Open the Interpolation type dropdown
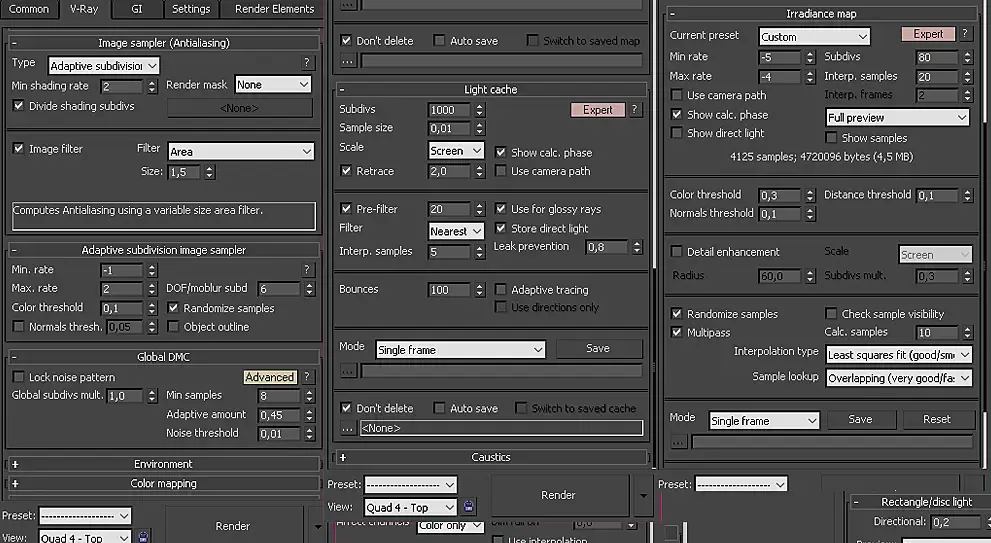The width and height of the screenshot is (991, 543). point(899,355)
